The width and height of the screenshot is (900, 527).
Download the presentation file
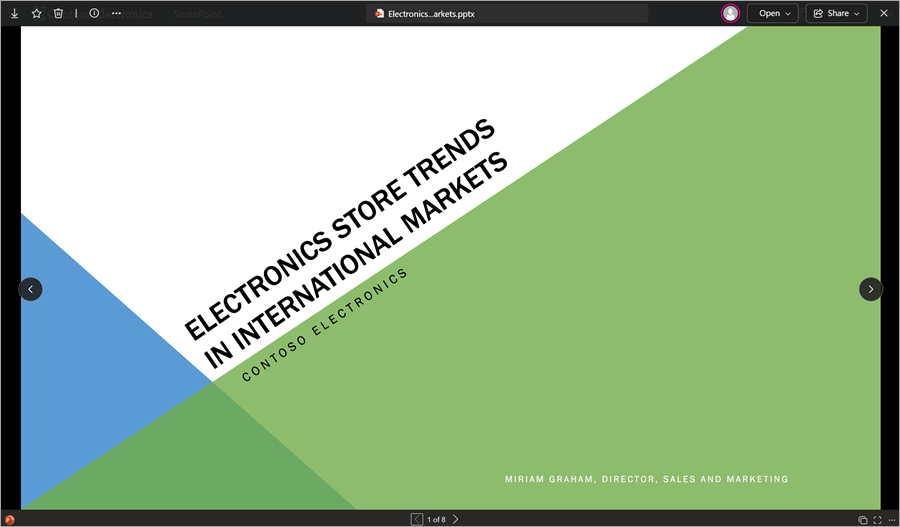pos(14,13)
